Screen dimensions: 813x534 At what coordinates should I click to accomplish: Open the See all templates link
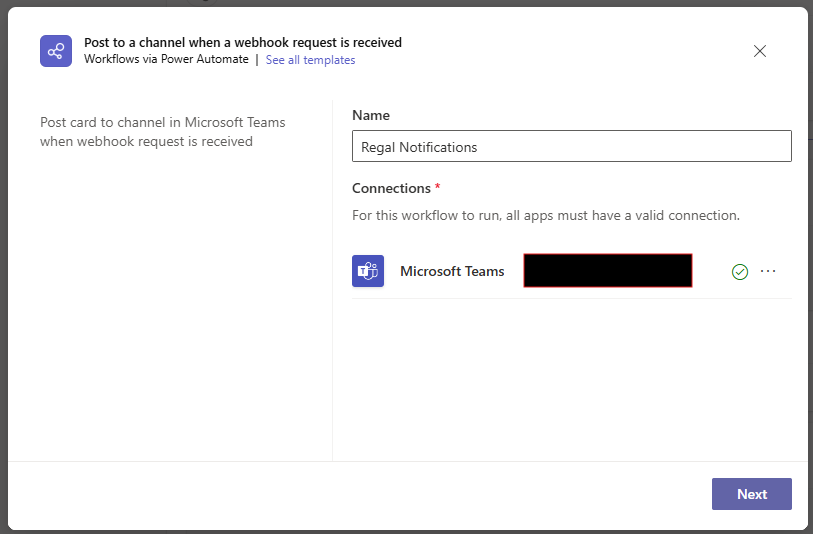(310, 60)
